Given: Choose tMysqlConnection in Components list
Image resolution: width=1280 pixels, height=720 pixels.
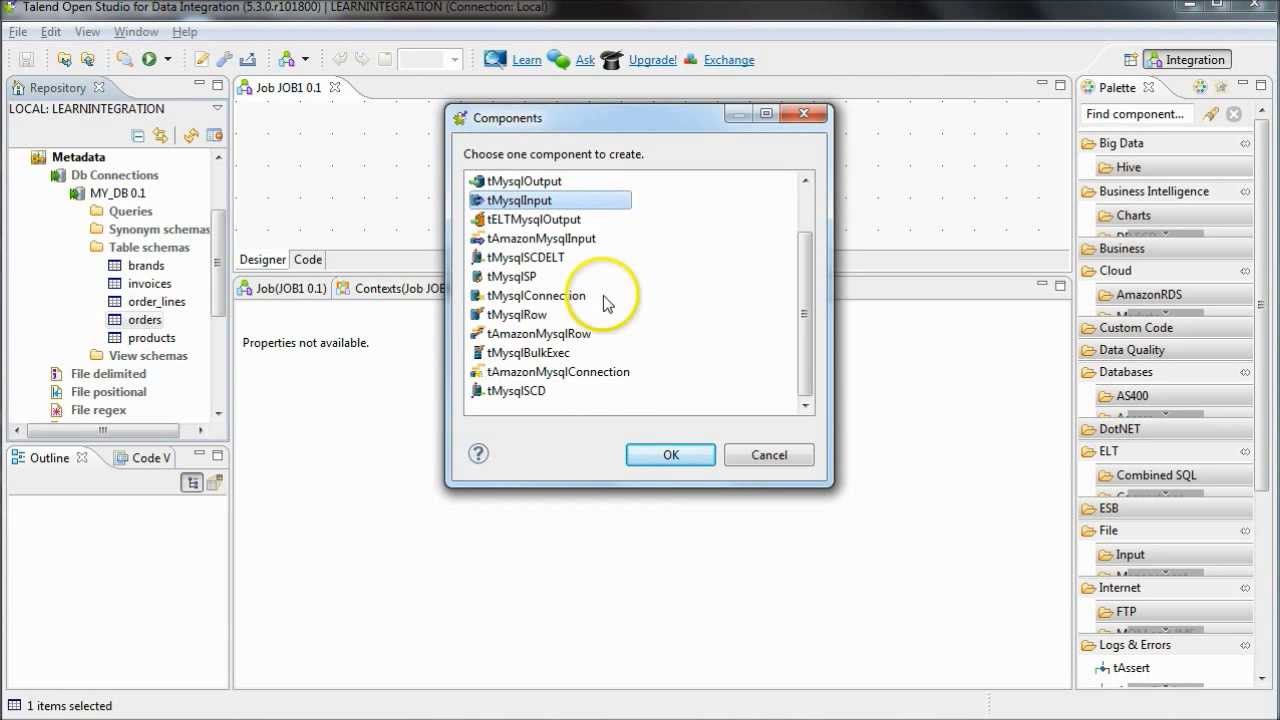Looking at the screenshot, I should [536, 295].
